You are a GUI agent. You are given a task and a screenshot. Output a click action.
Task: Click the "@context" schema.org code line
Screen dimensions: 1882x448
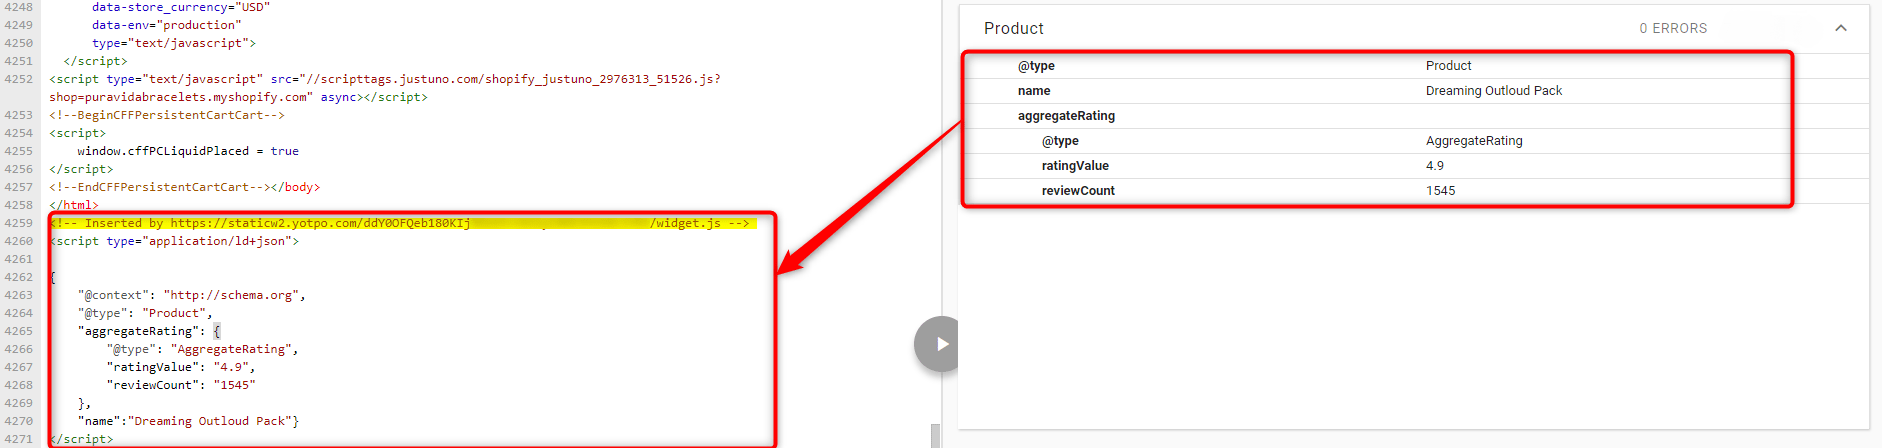coord(192,295)
